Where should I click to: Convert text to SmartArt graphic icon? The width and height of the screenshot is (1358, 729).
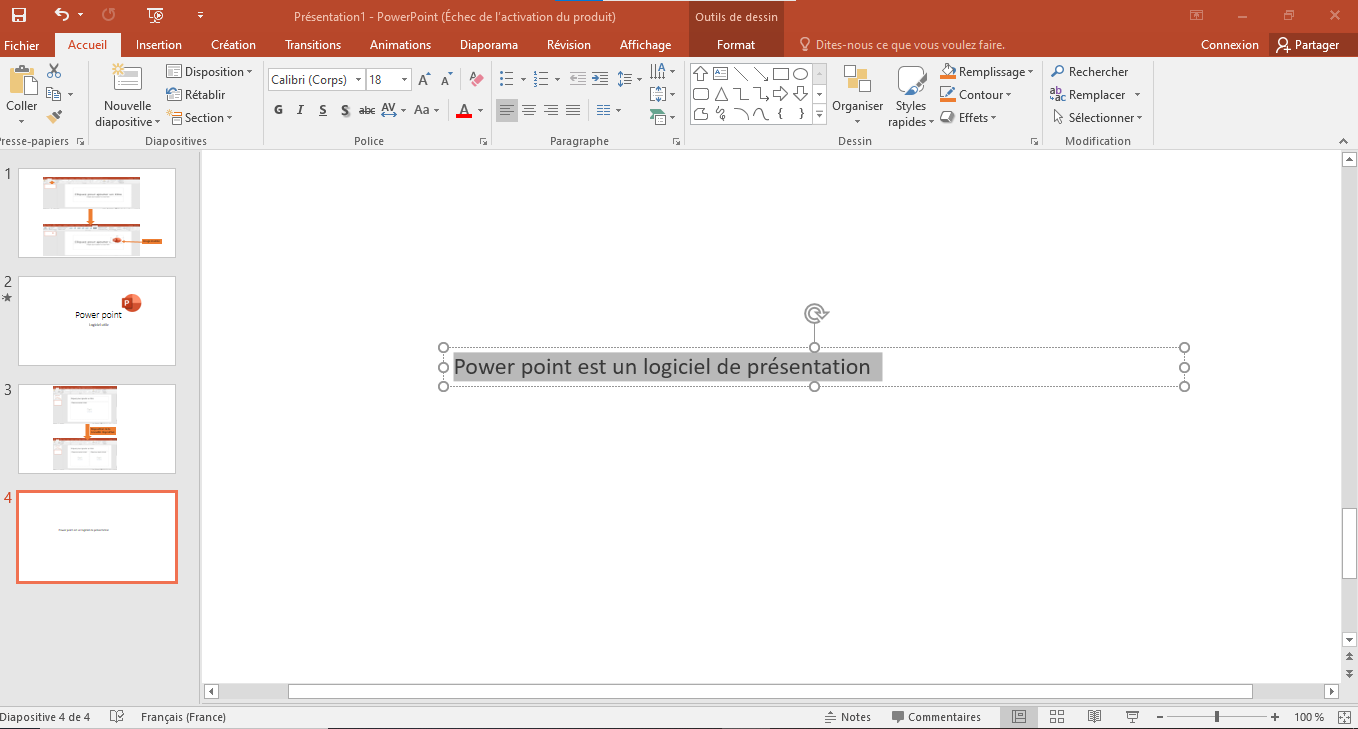click(x=660, y=117)
